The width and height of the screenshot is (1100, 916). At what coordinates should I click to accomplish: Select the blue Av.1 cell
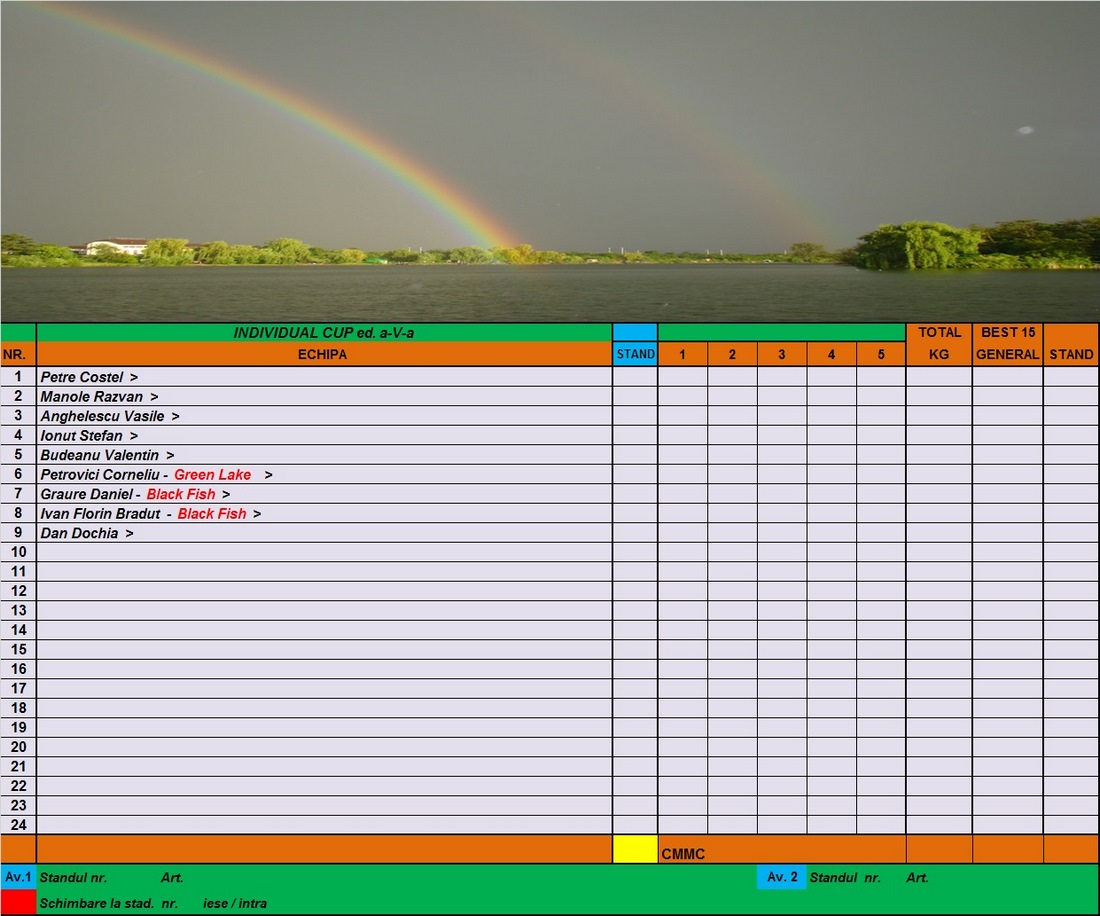(18, 877)
